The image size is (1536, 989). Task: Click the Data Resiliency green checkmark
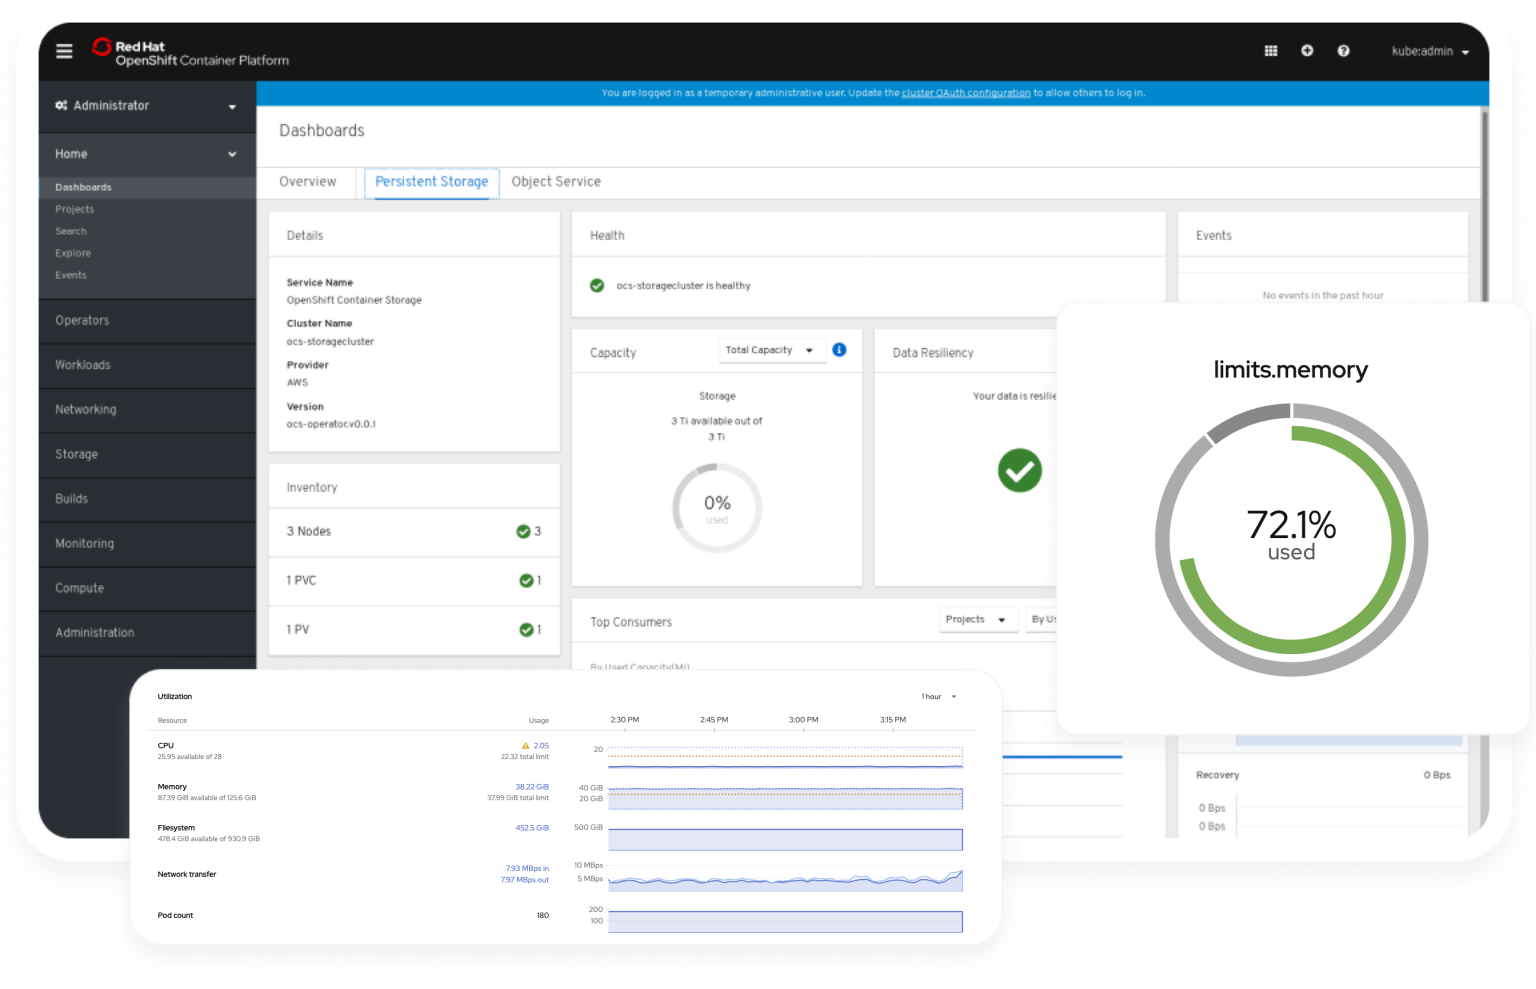(x=1019, y=470)
